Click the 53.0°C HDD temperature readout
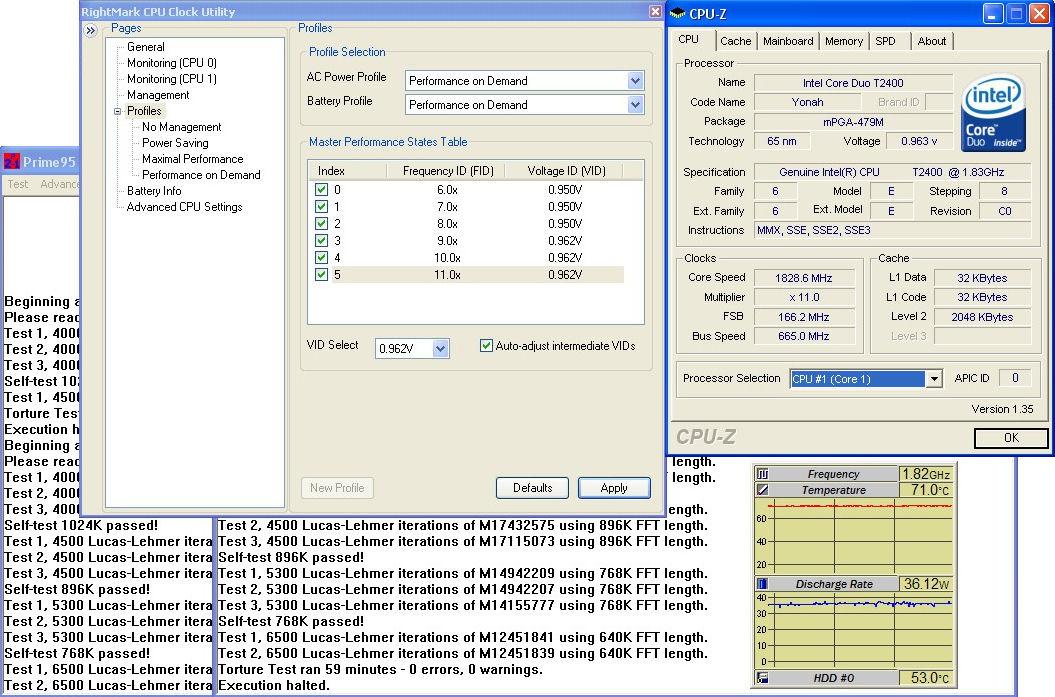Screen dimensions: 1055x697 coord(926,677)
